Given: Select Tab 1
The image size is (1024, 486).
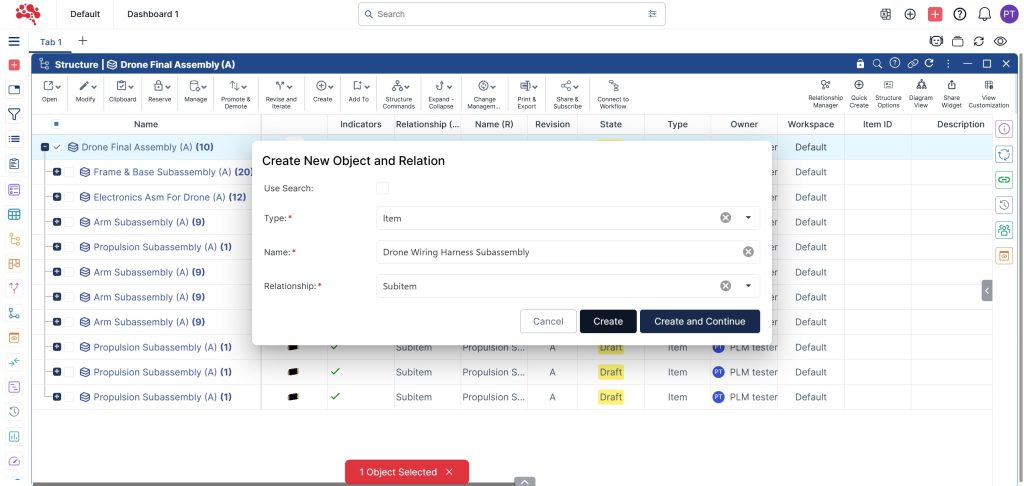Looking at the screenshot, I should click(x=51, y=42).
